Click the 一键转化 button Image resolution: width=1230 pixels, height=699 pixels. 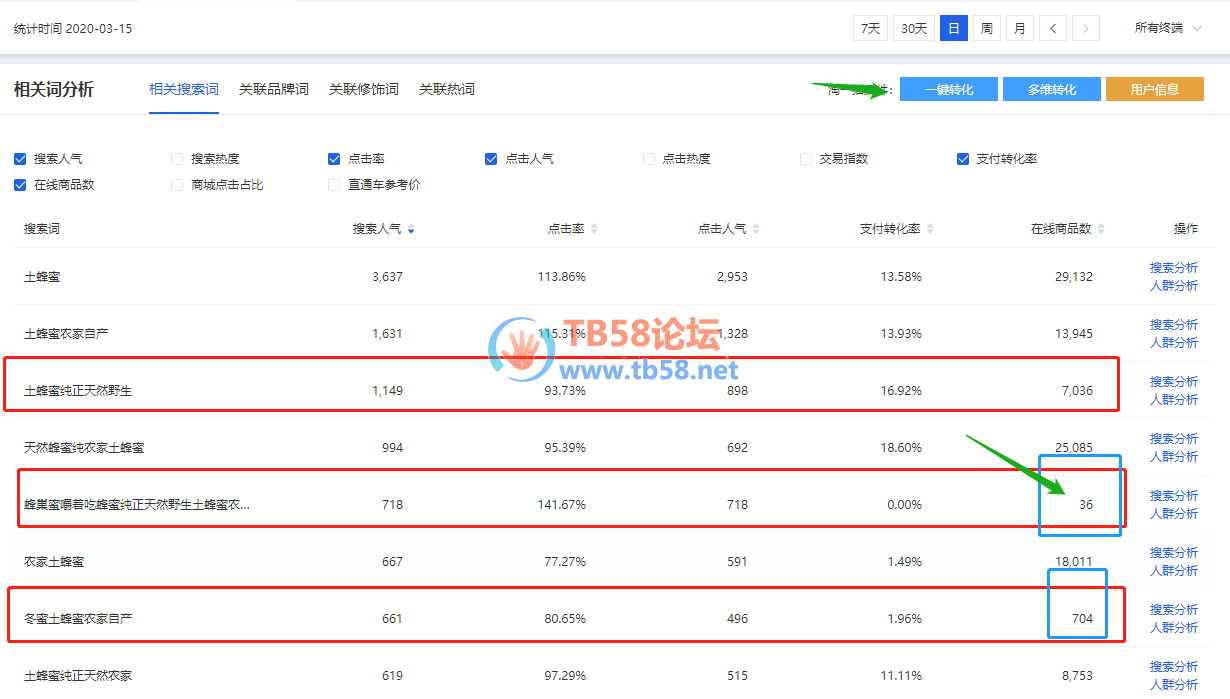[x=948, y=89]
